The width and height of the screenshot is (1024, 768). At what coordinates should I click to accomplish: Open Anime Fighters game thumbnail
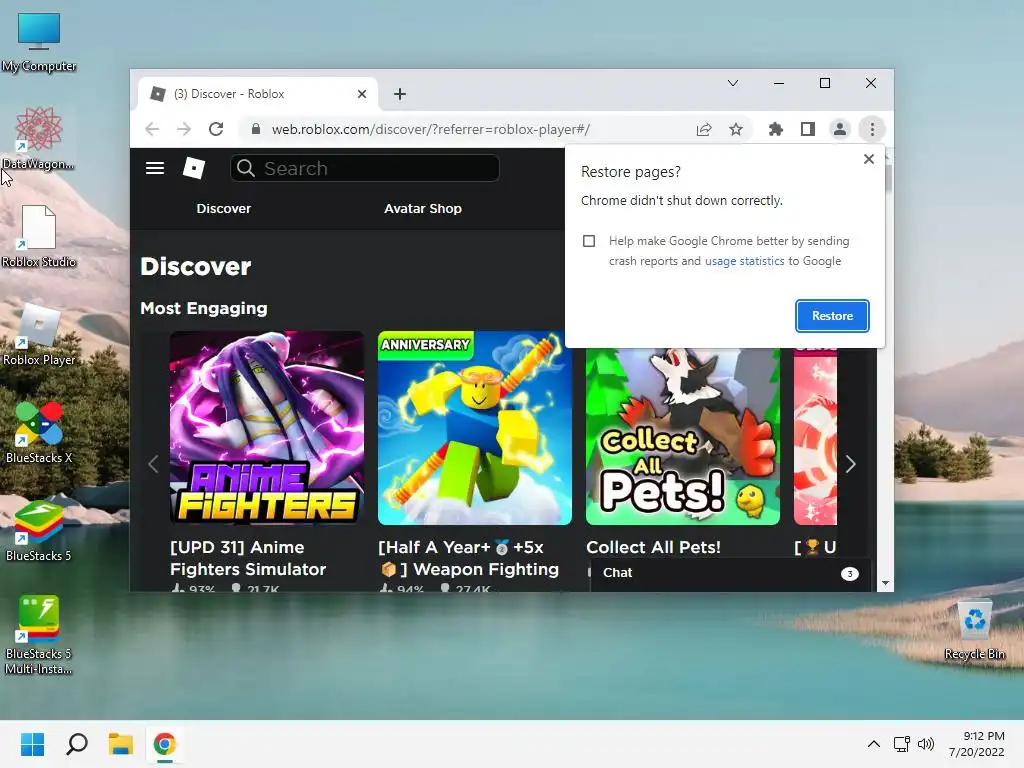pos(266,428)
